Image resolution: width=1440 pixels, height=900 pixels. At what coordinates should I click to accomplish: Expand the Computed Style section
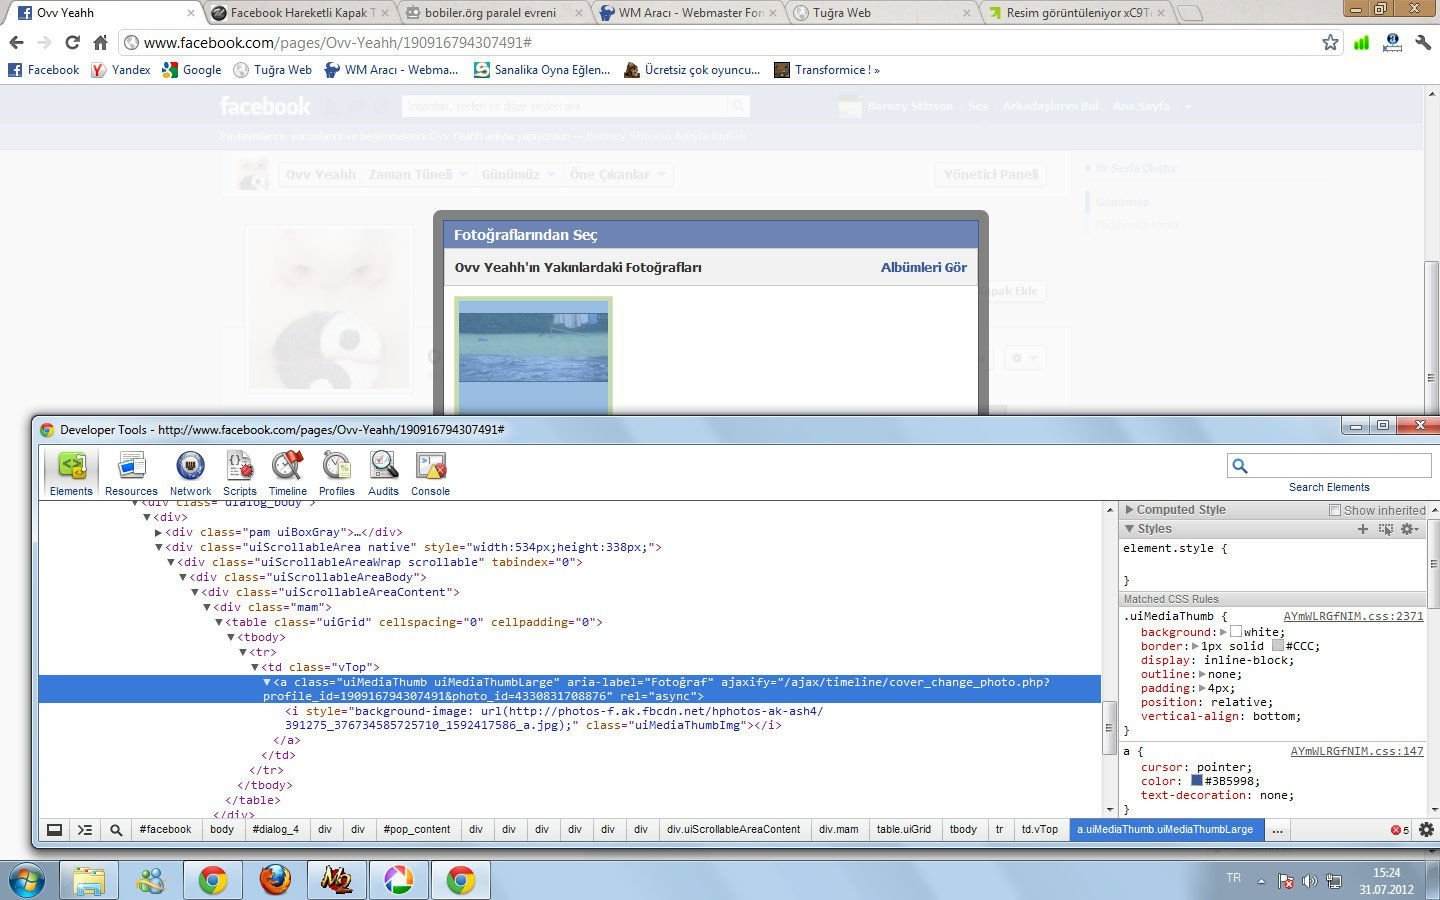click(1129, 510)
